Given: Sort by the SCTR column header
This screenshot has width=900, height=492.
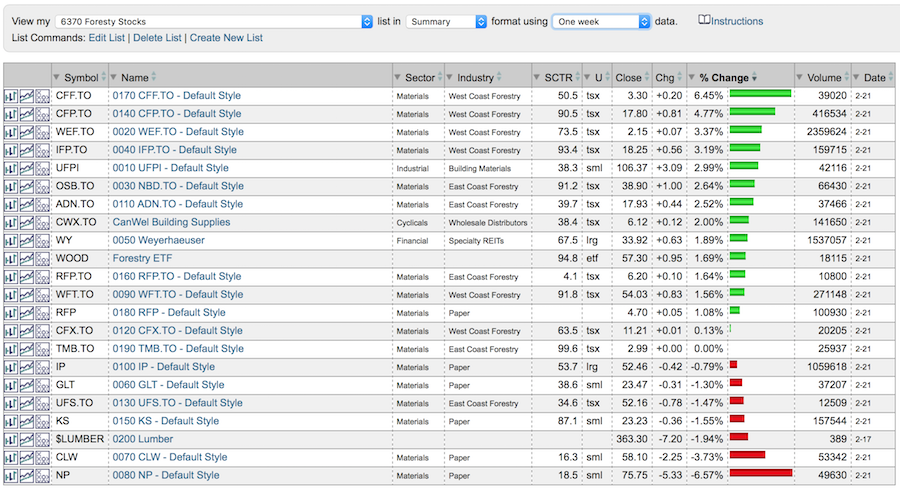Looking at the screenshot, I should pyautogui.click(x=559, y=77).
